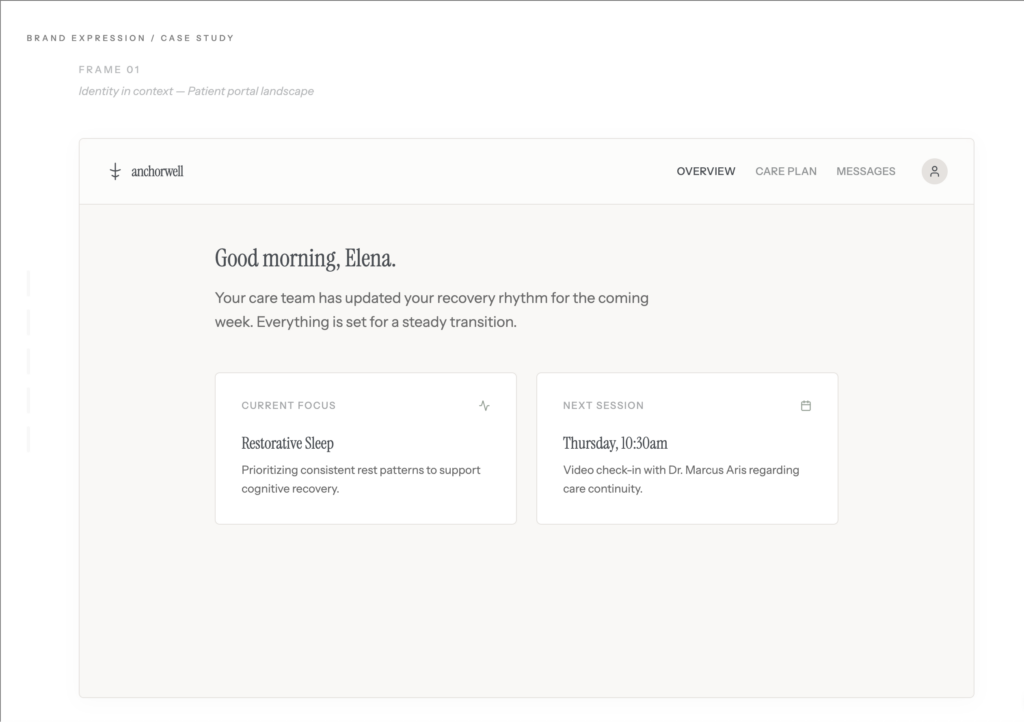The image size is (1024, 722).
Task: Open the user profile avatar icon
Action: (934, 171)
